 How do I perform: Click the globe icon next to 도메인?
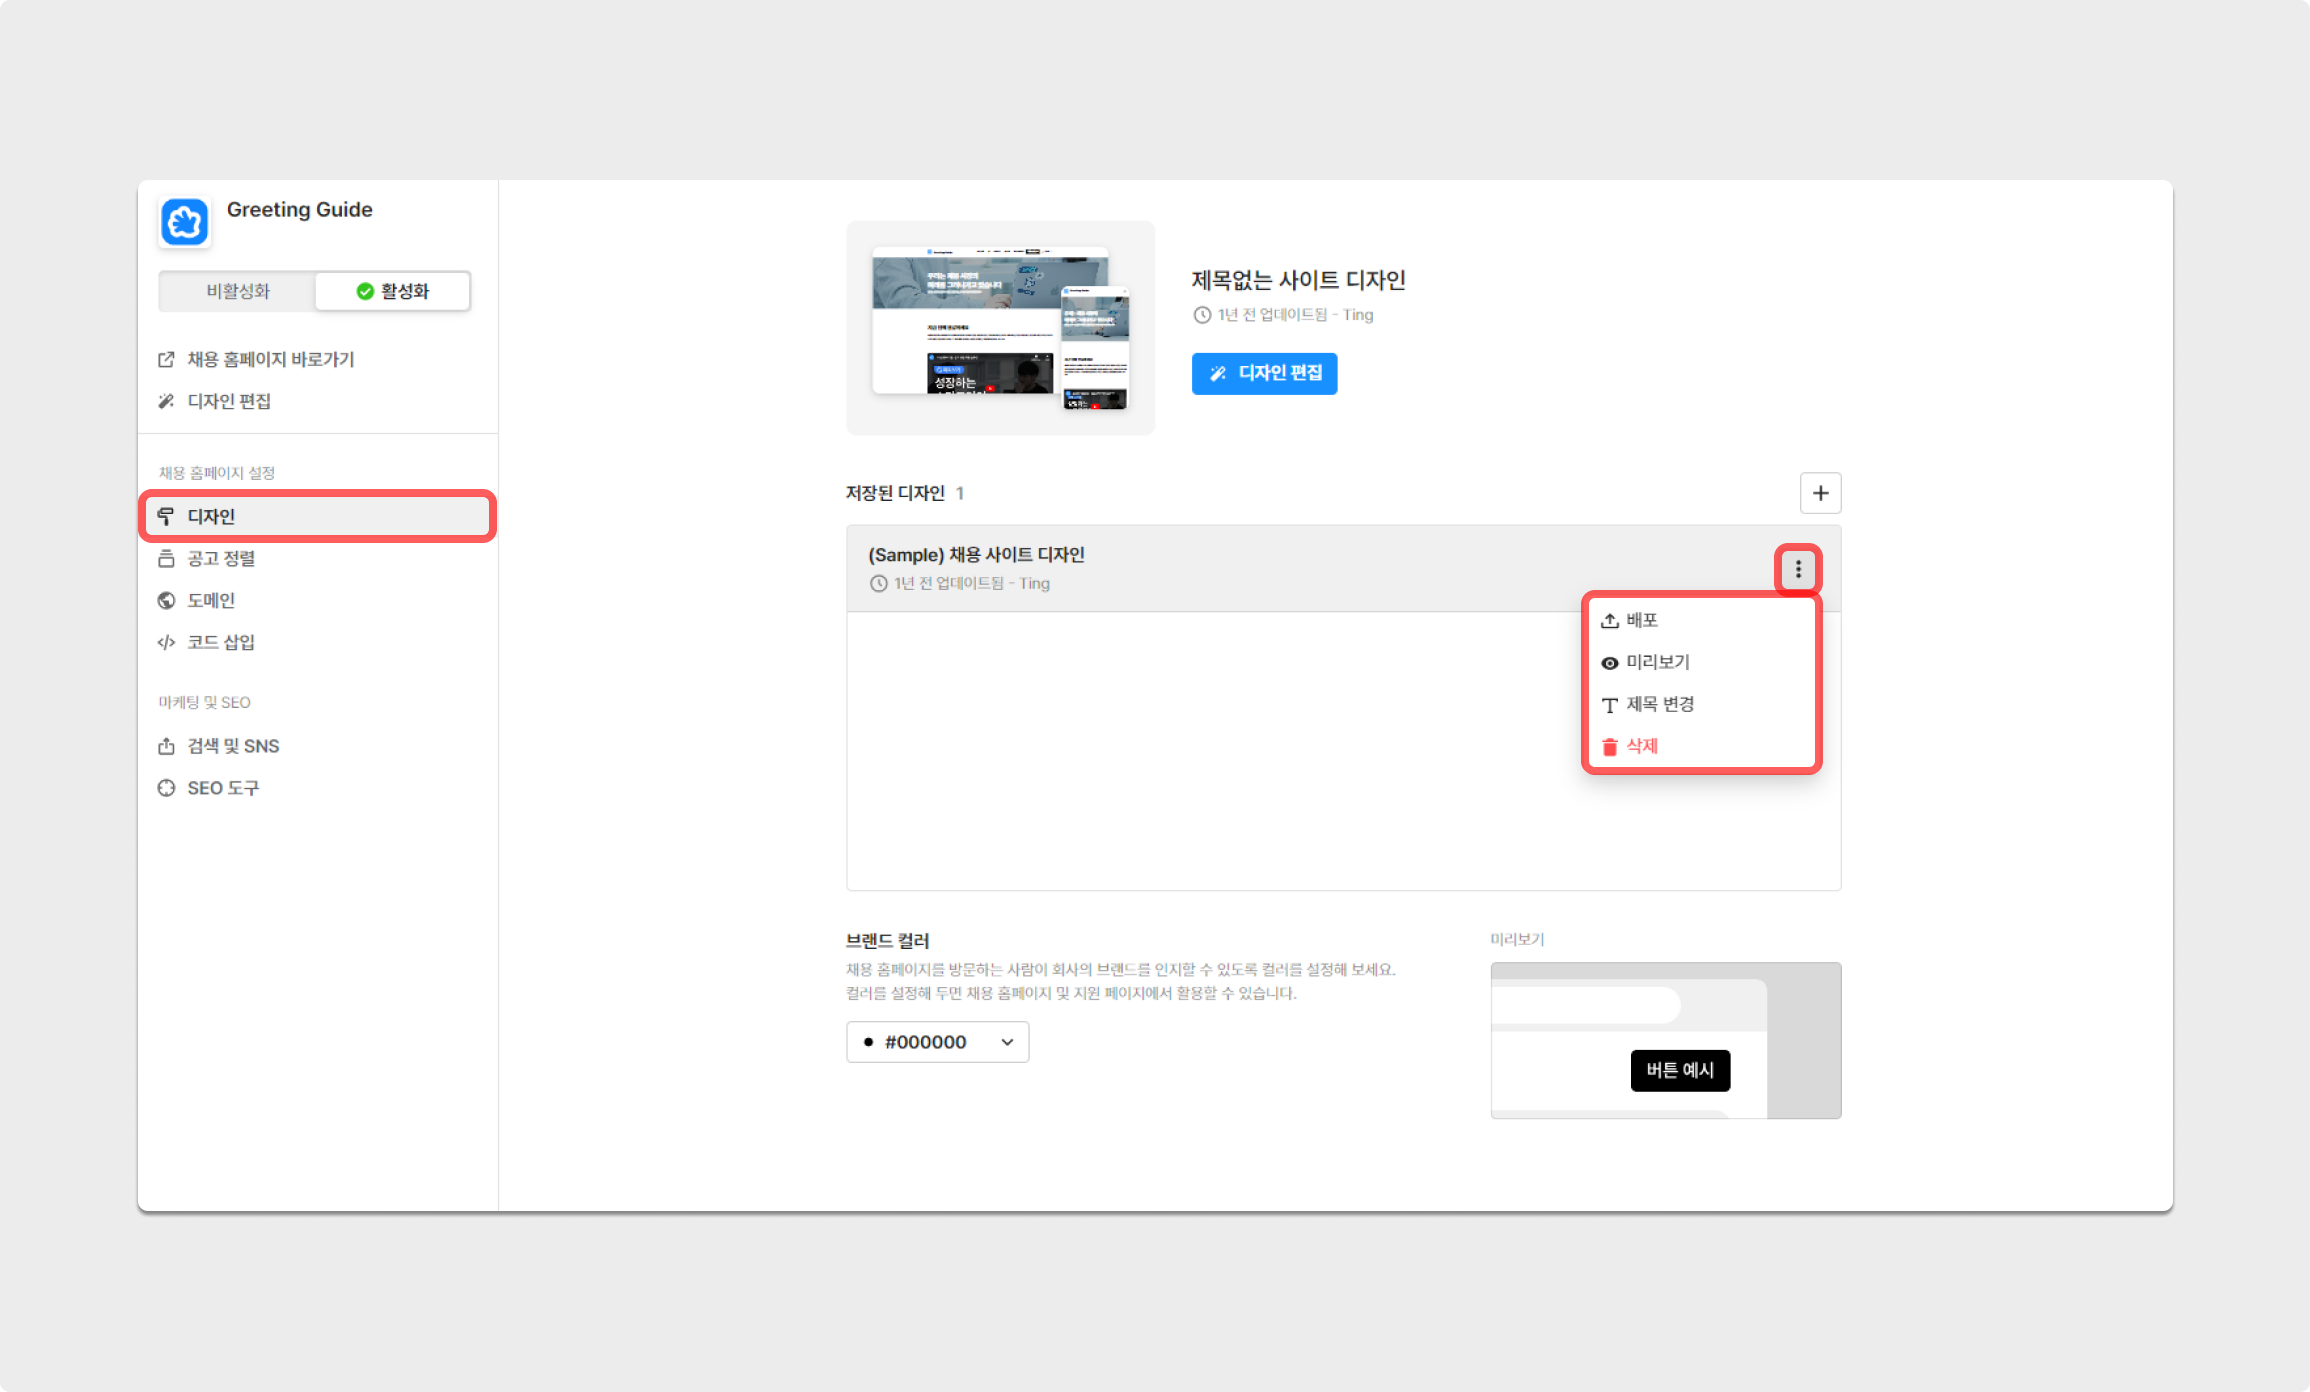[166, 600]
